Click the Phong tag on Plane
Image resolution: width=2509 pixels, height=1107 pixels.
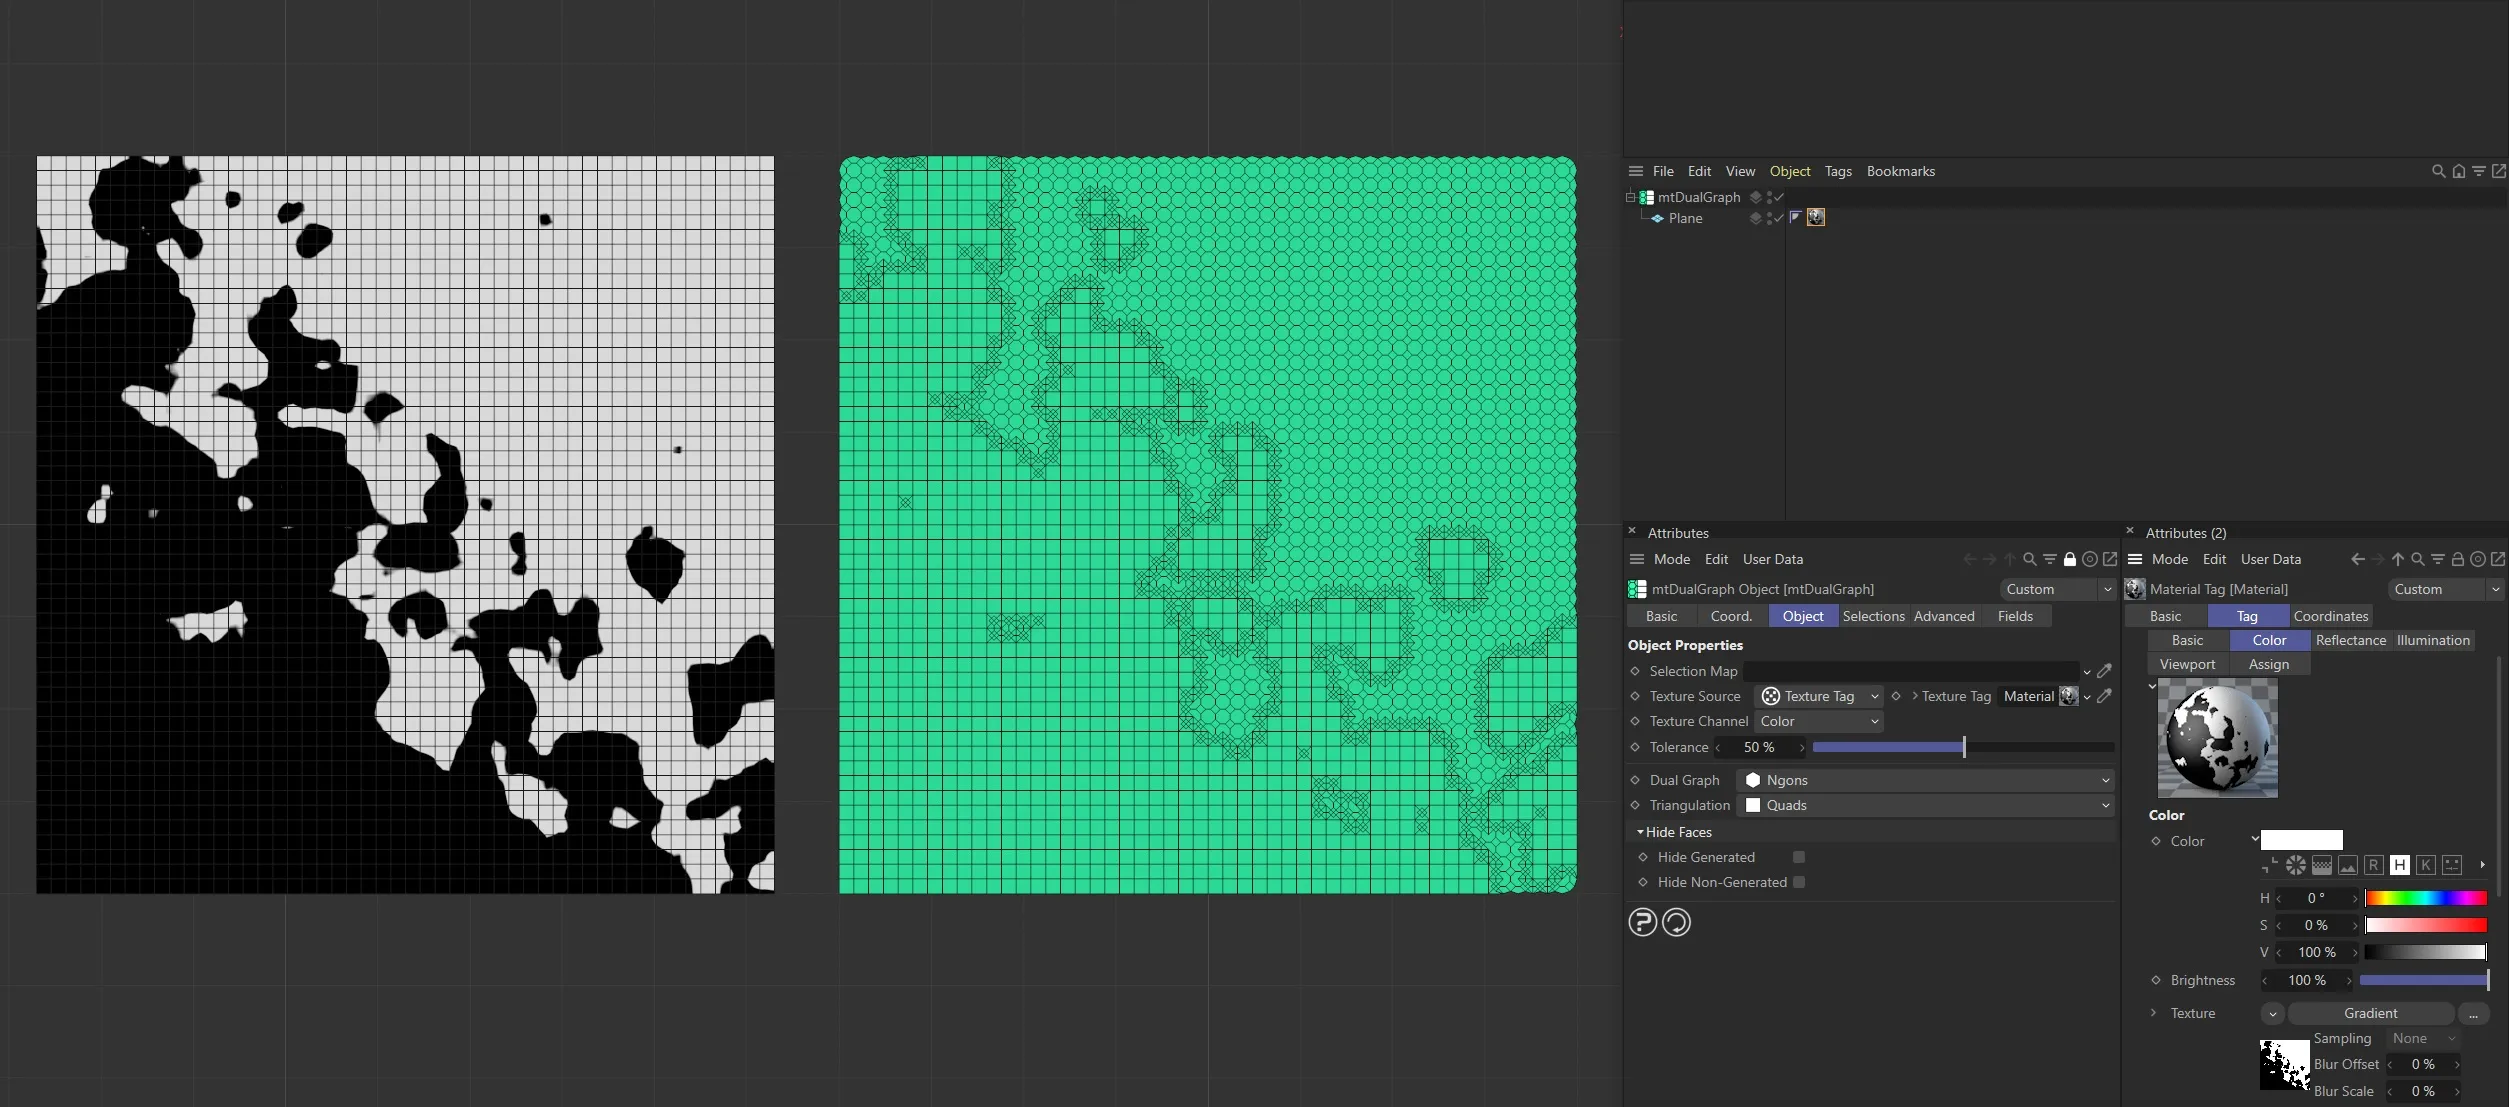point(1796,218)
